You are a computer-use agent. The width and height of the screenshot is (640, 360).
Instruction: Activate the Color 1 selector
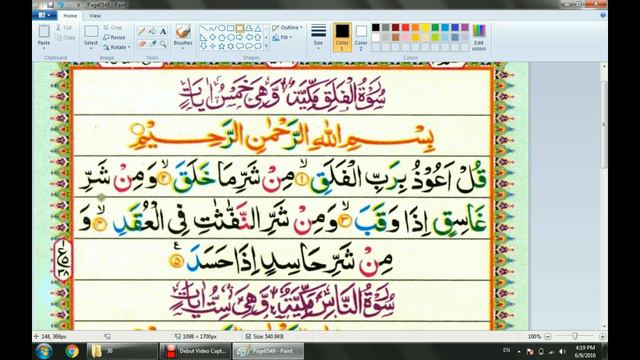coord(342,38)
